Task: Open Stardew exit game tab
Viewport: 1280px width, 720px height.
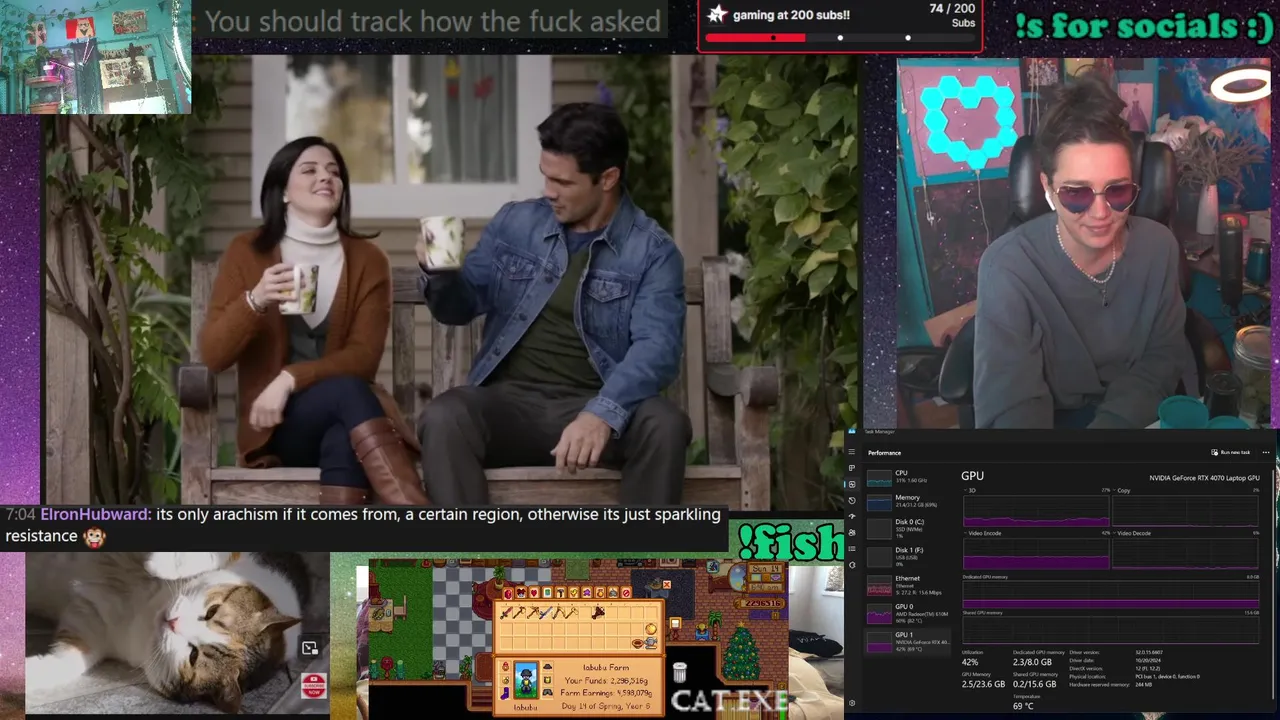Action: click(626, 593)
